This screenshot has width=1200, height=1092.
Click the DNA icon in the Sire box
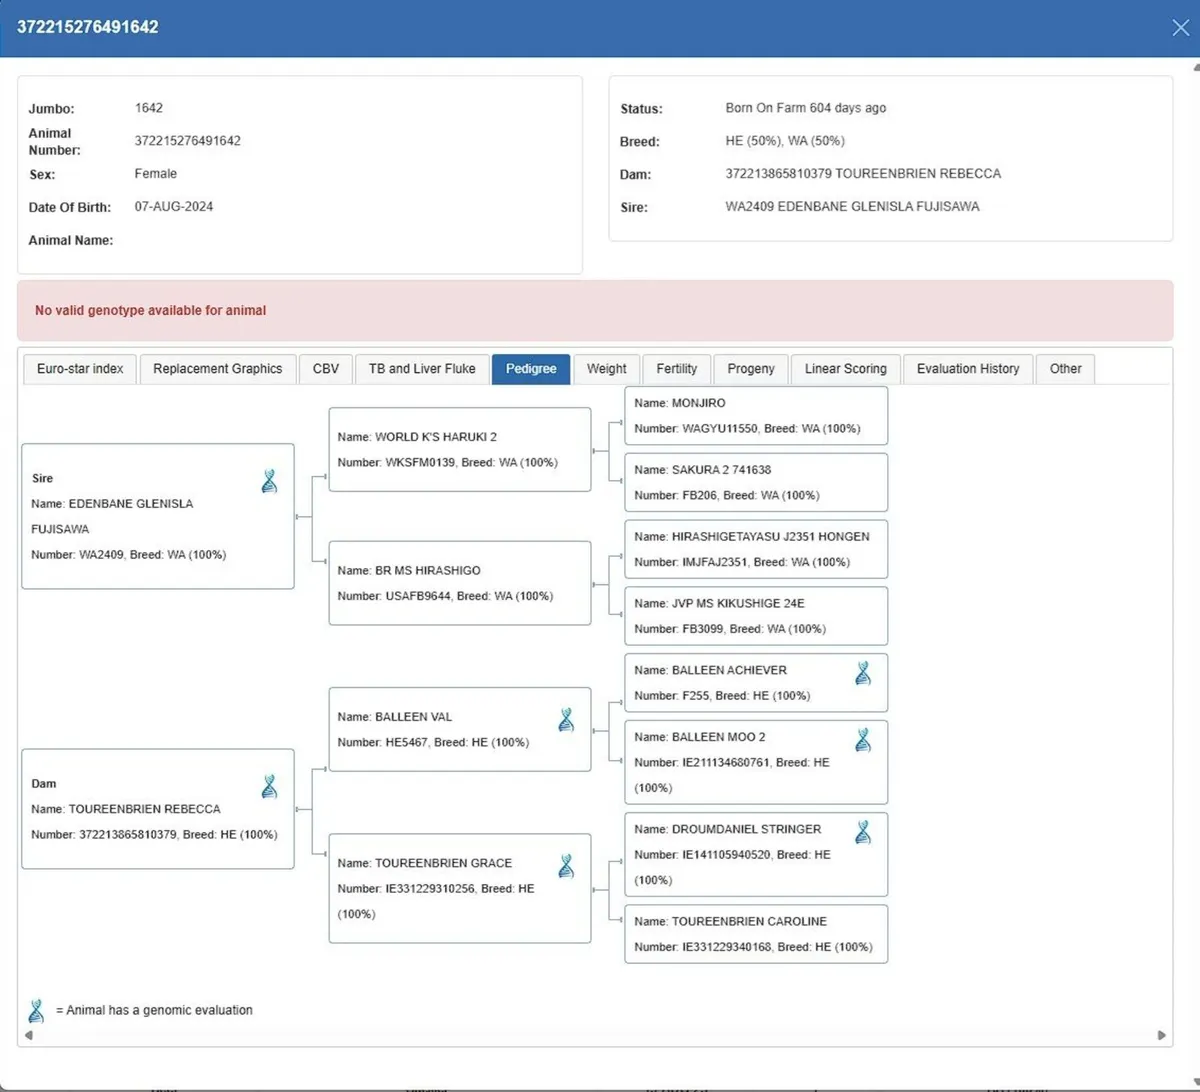click(269, 482)
